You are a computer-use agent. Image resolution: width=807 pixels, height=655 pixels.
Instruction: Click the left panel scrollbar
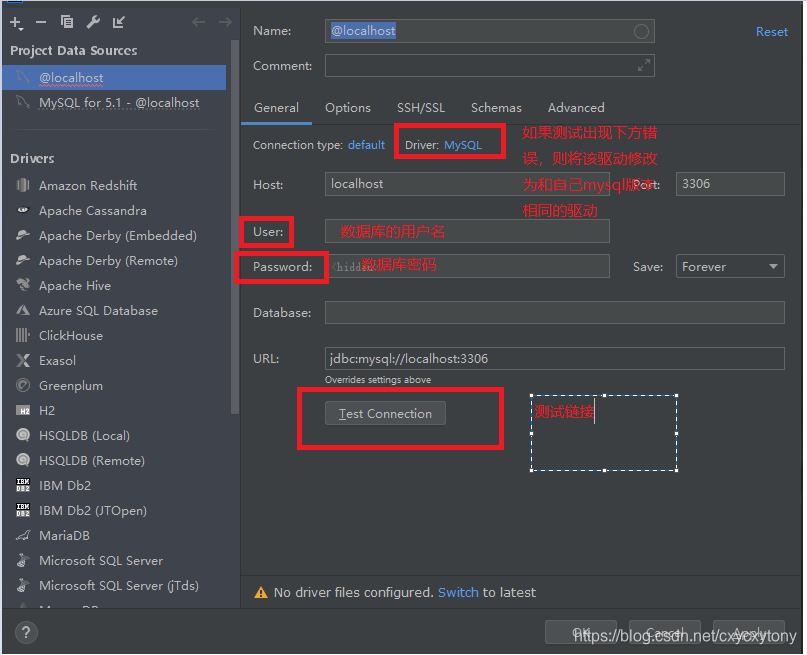click(235, 226)
